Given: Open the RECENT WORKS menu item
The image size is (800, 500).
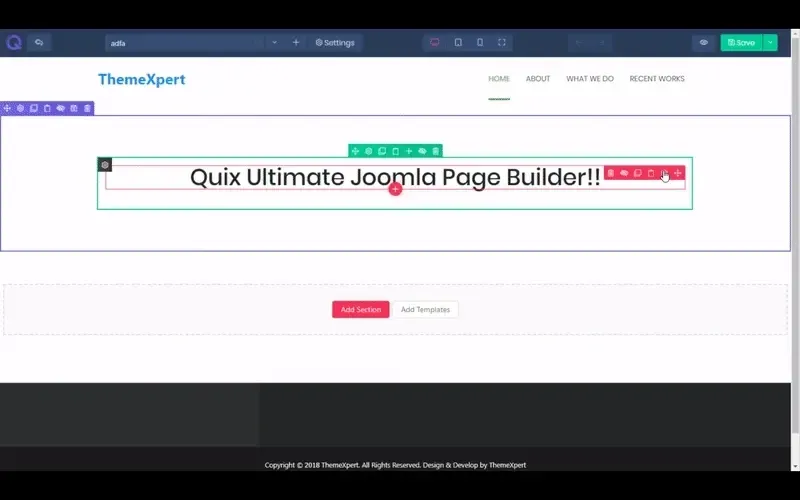Looking at the screenshot, I should point(657,79).
